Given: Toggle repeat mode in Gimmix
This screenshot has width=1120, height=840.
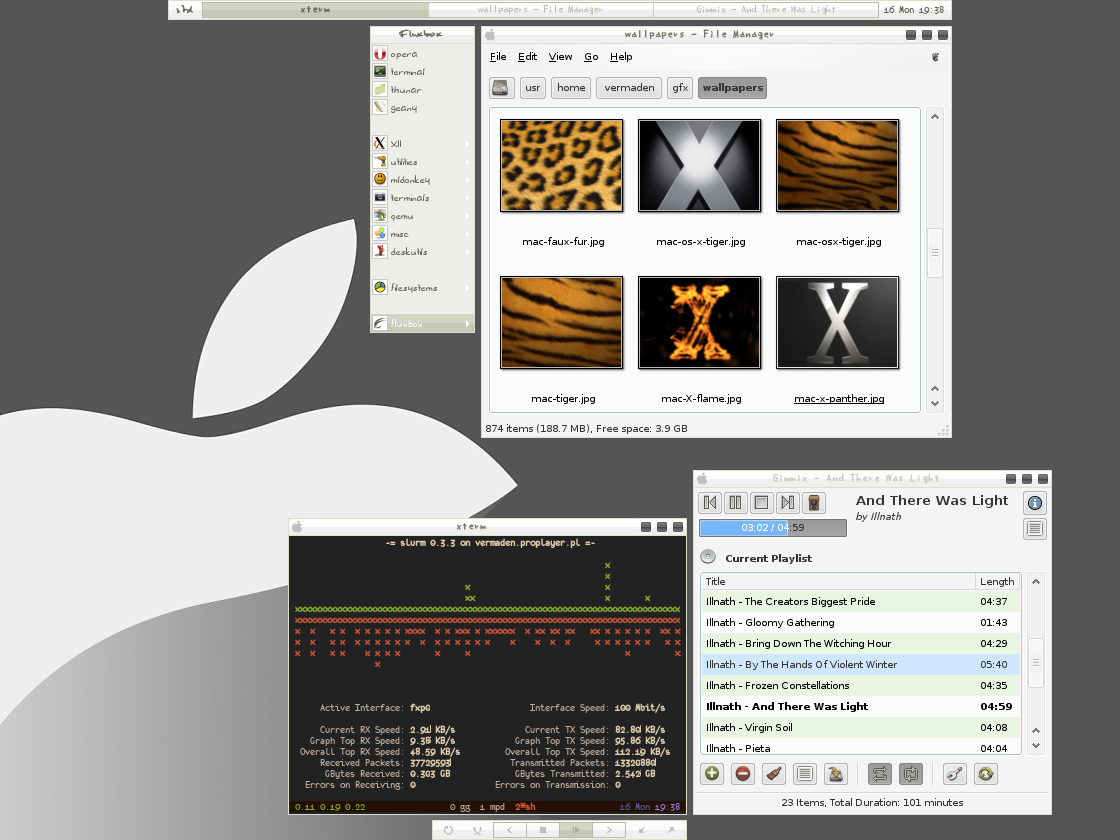Looking at the screenshot, I should [911, 774].
